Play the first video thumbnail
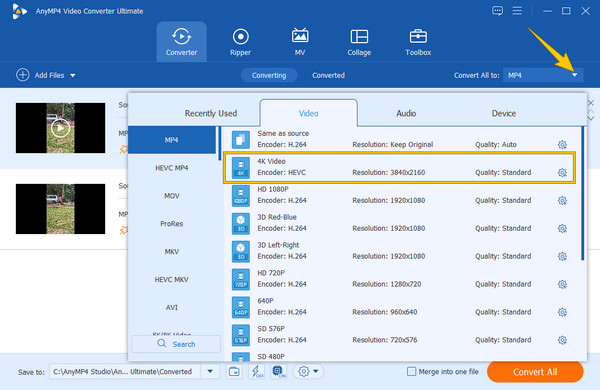Image resolution: width=600 pixels, height=390 pixels. tap(60, 128)
